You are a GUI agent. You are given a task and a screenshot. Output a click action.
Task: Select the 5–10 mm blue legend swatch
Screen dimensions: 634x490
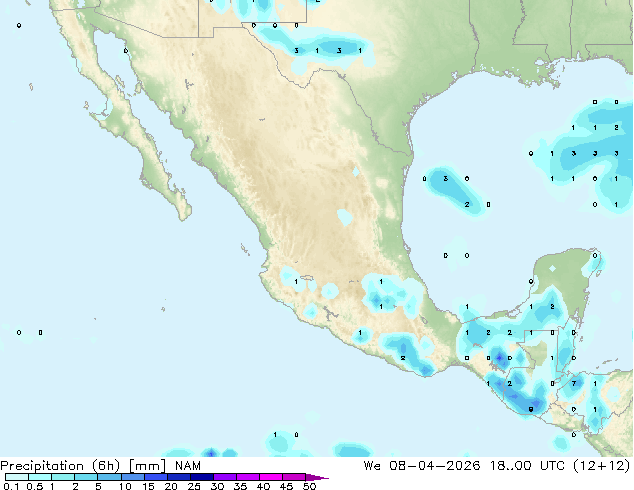pyautogui.click(x=109, y=477)
